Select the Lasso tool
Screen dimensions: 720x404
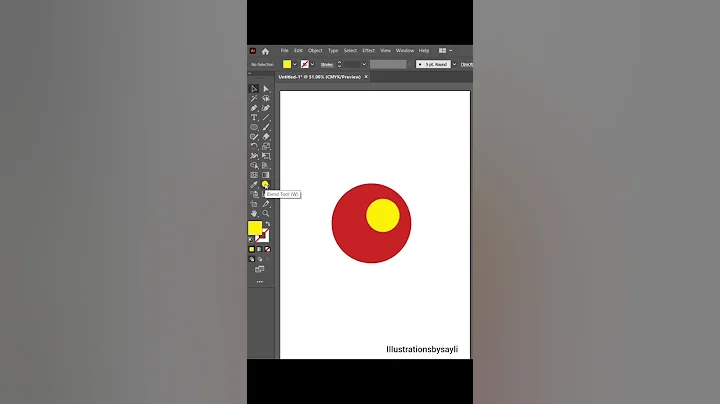pos(266,98)
